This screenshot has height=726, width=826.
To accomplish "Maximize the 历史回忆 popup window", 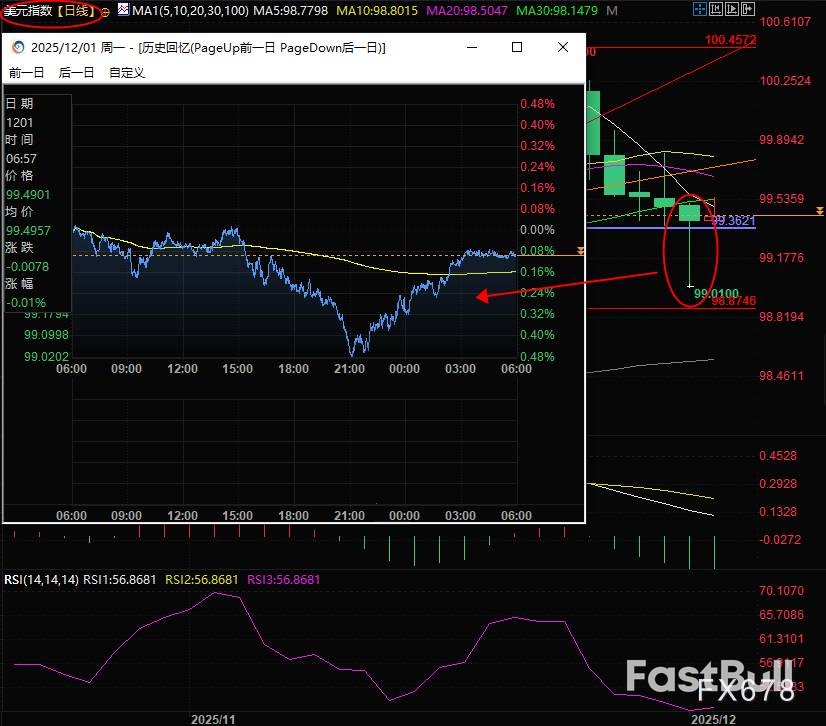I will (x=517, y=48).
